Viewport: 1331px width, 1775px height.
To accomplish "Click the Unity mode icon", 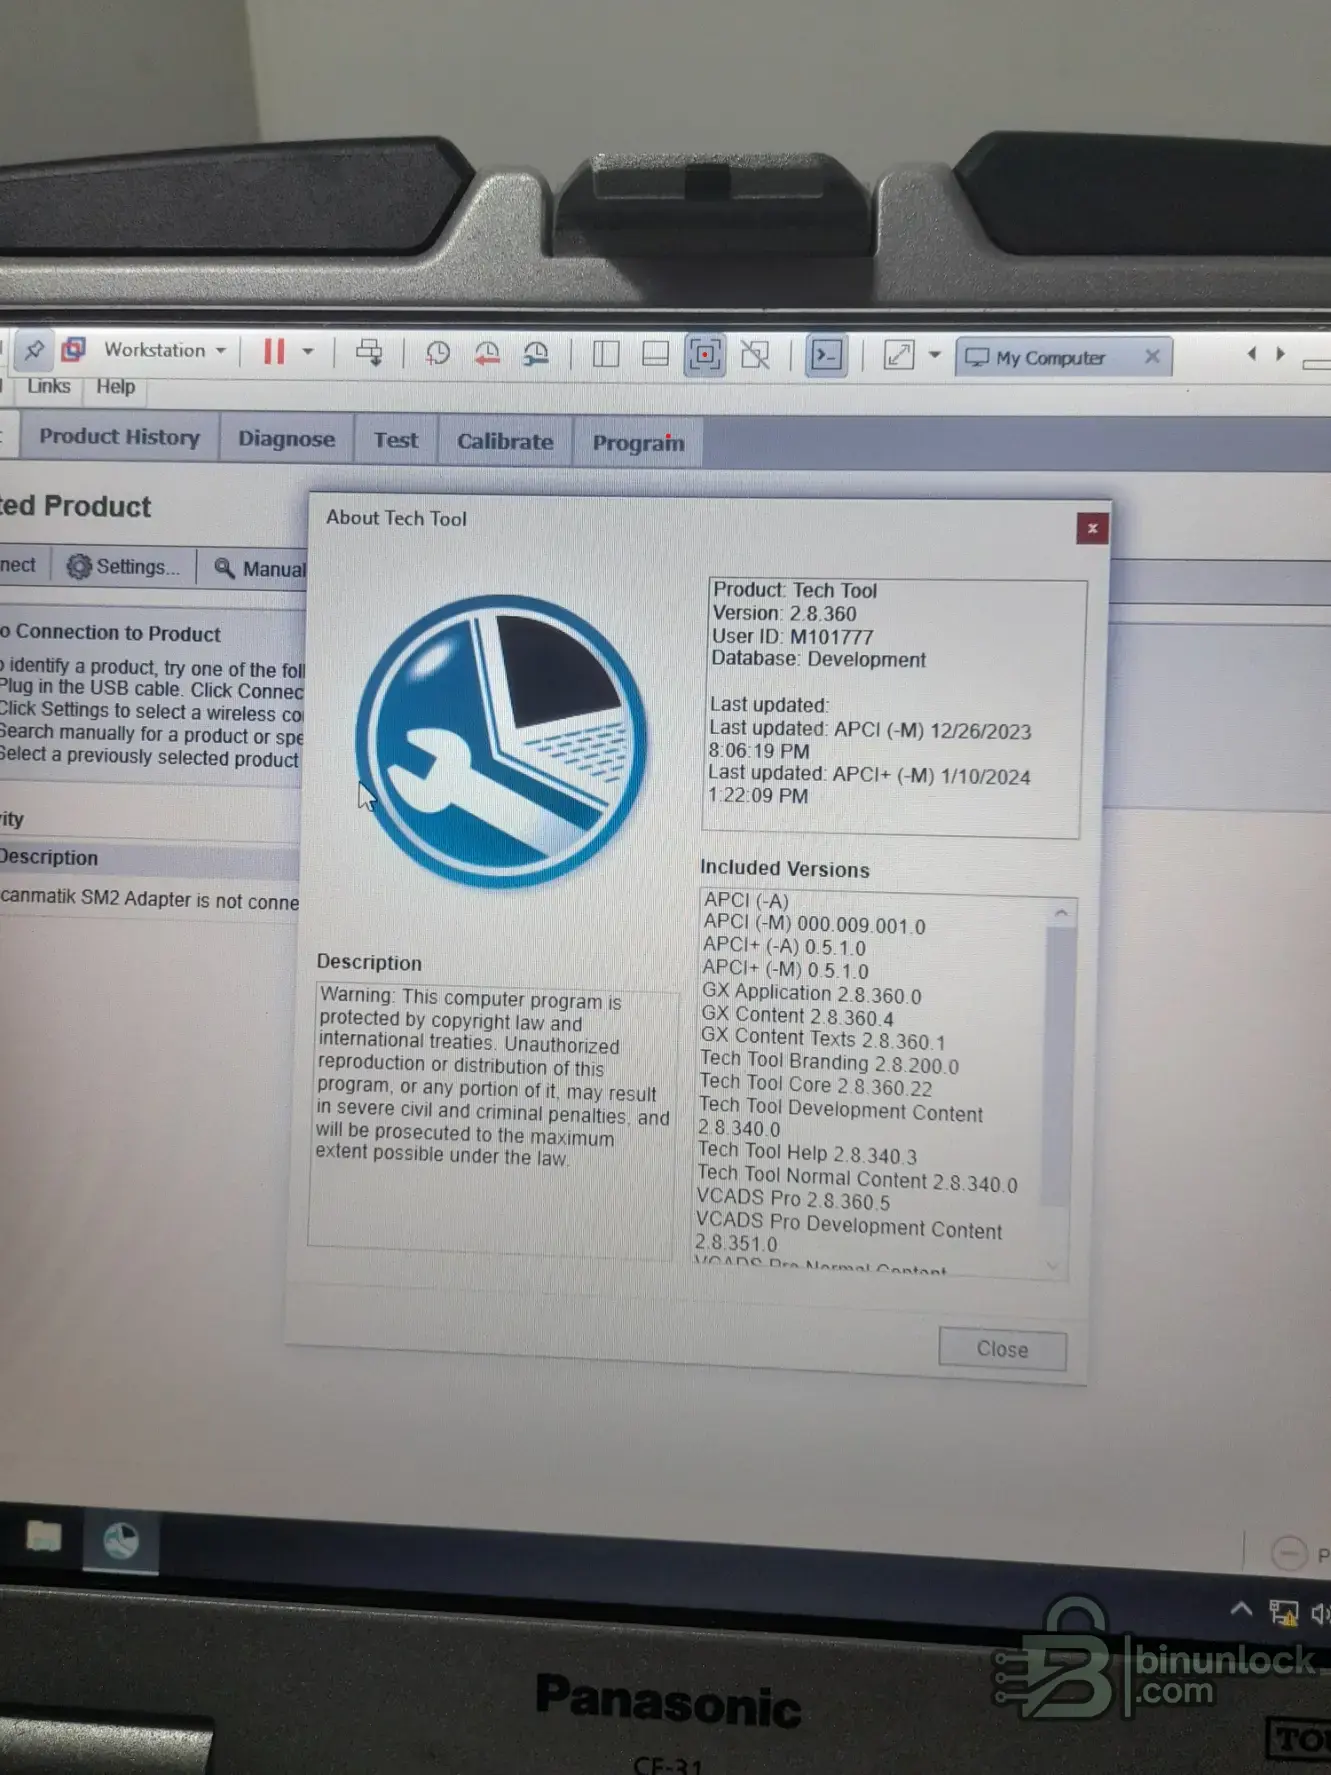I will point(755,355).
